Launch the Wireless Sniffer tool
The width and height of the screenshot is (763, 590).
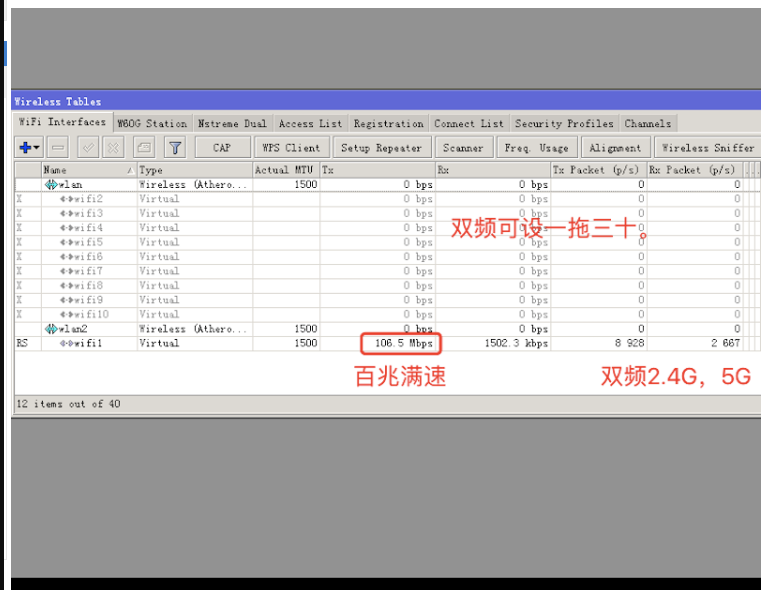pyautogui.click(x=708, y=148)
